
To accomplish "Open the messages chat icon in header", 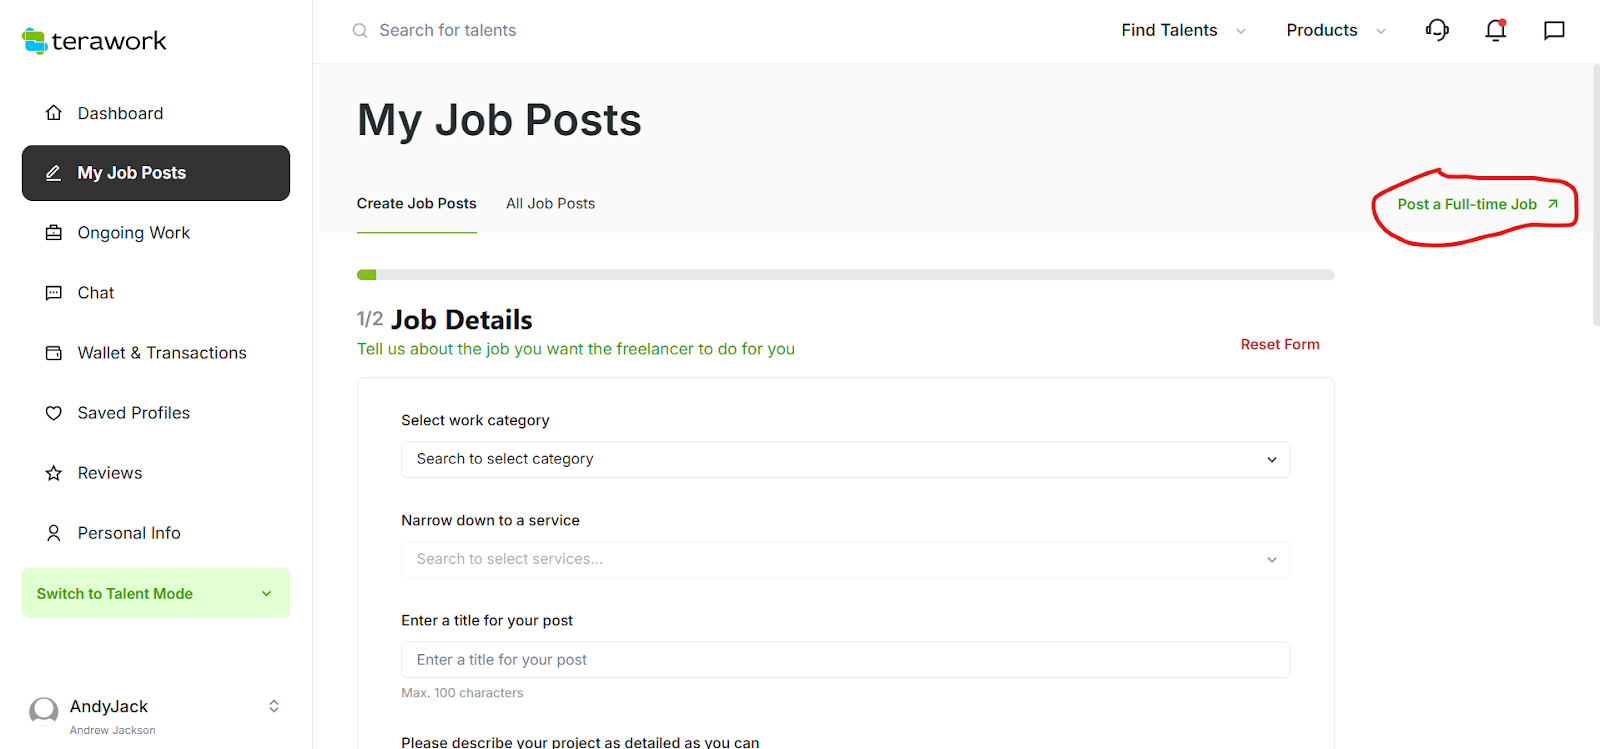I will tap(1554, 30).
